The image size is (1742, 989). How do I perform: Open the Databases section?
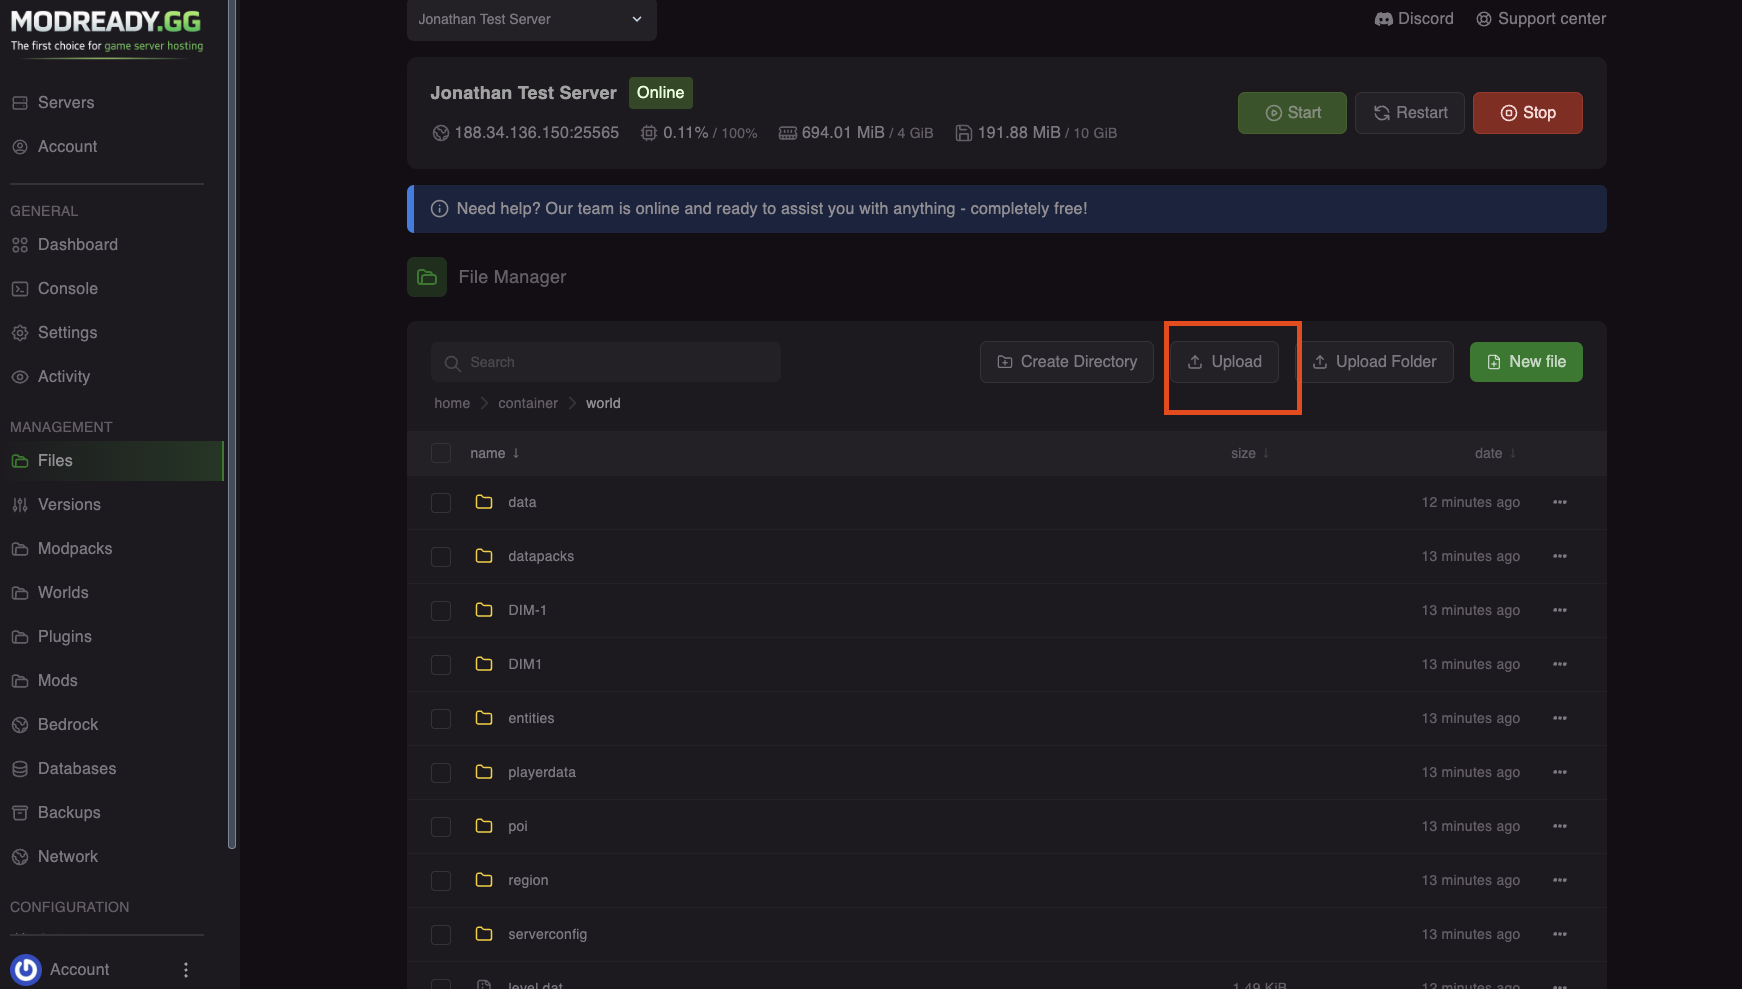76,768
